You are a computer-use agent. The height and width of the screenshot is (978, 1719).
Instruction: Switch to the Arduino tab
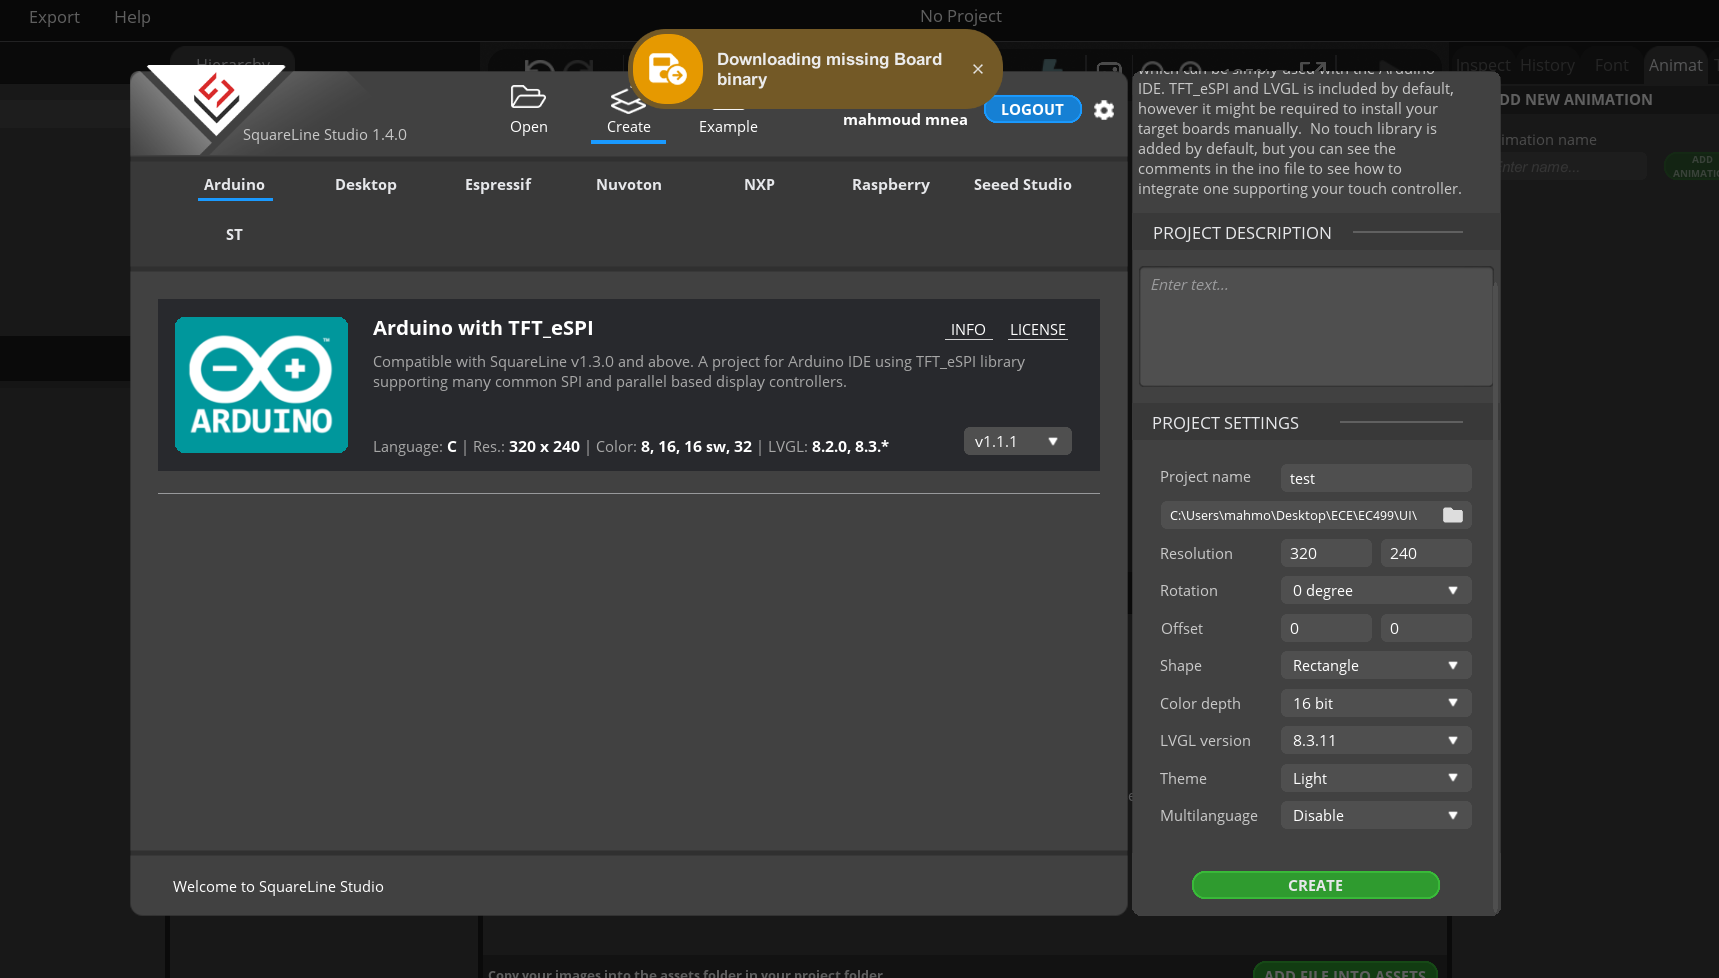coord(234,185)
